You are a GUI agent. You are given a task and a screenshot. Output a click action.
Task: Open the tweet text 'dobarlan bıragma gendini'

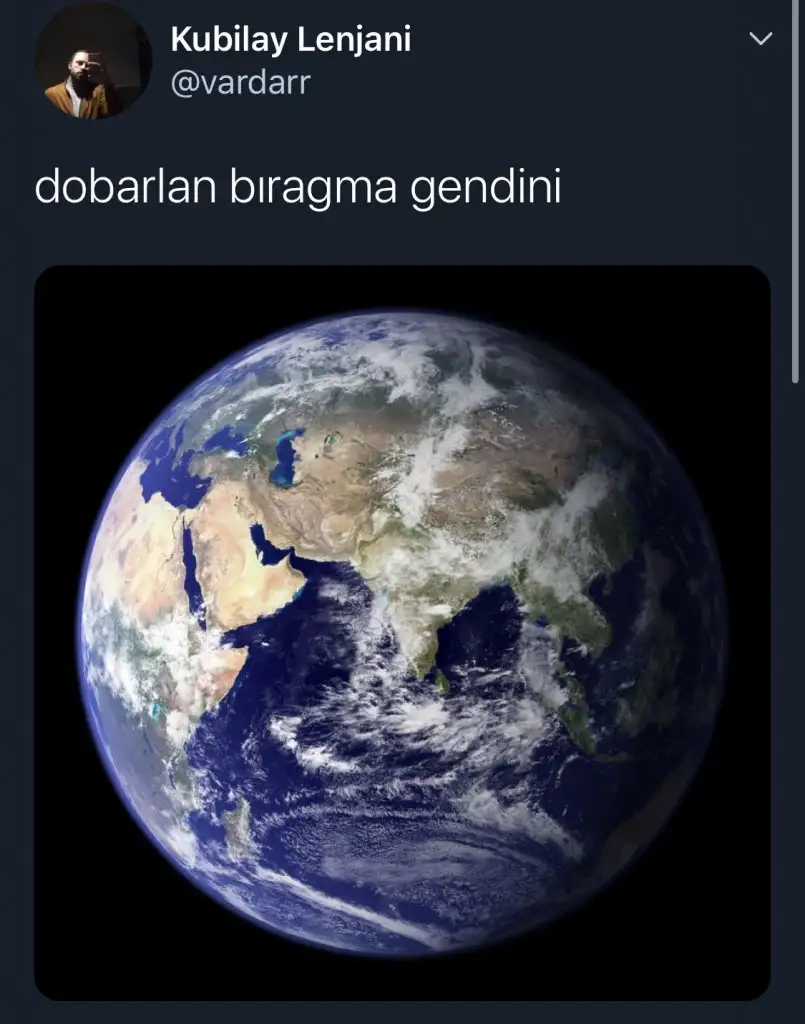[x=298, y=188]
